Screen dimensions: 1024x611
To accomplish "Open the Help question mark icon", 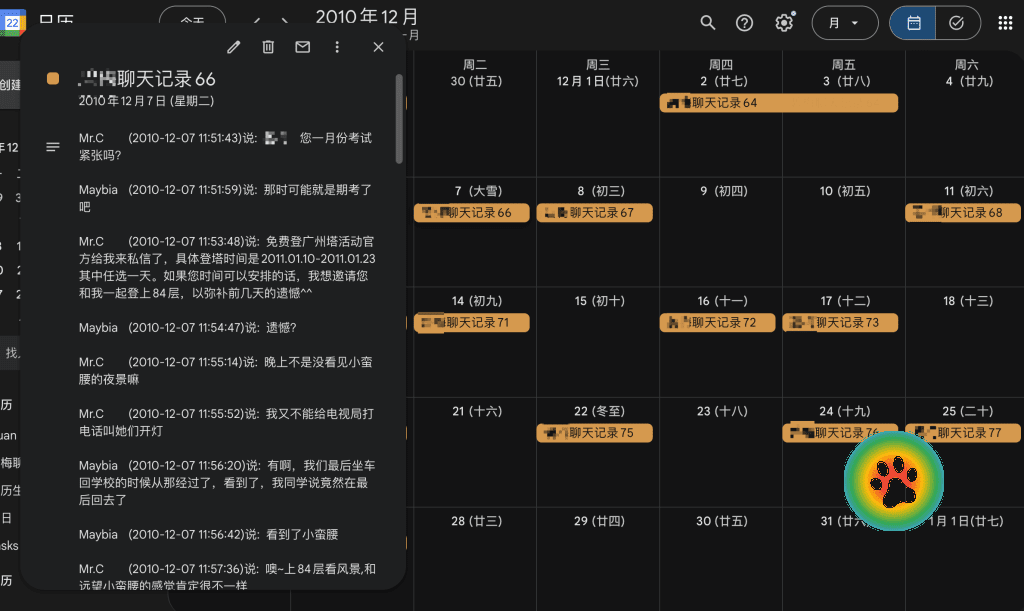I will pyautogui.click(x=745, y=23).
